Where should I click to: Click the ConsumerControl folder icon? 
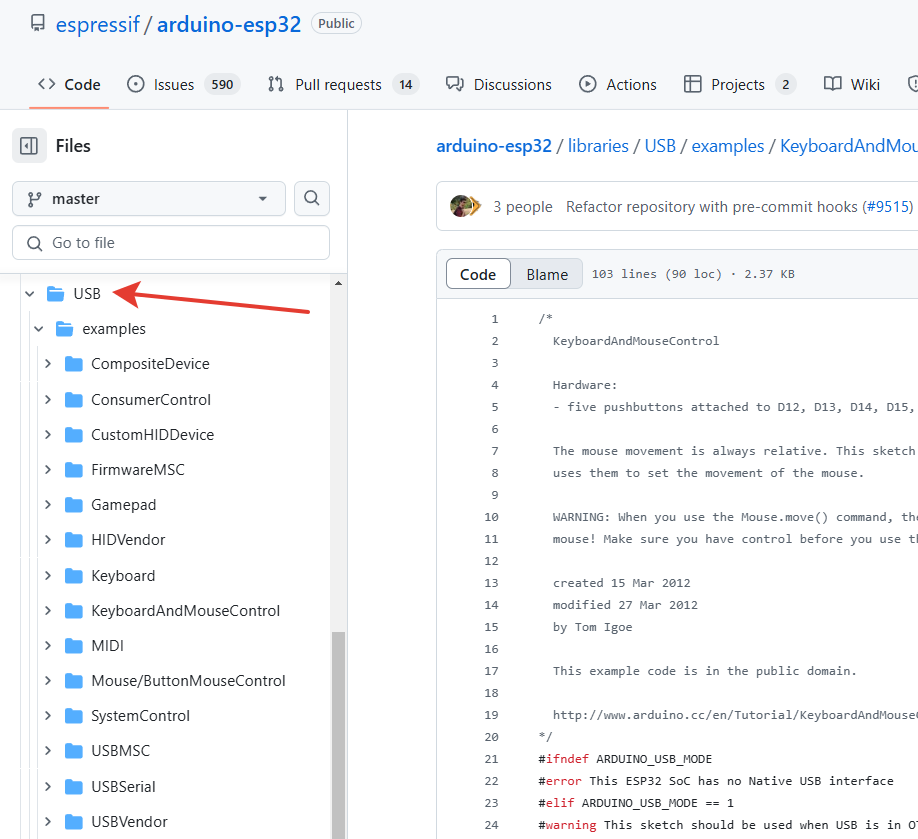pos(73,400)
